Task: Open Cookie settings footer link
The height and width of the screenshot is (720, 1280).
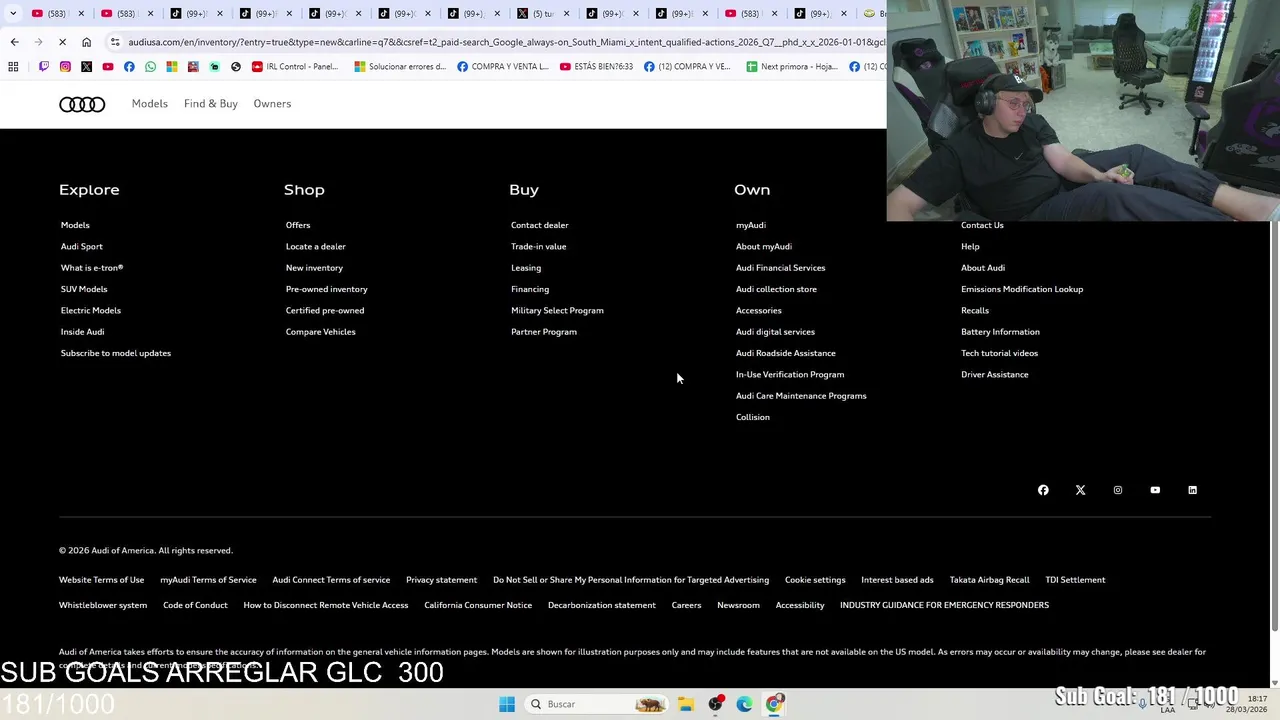Action: [815, 580]
